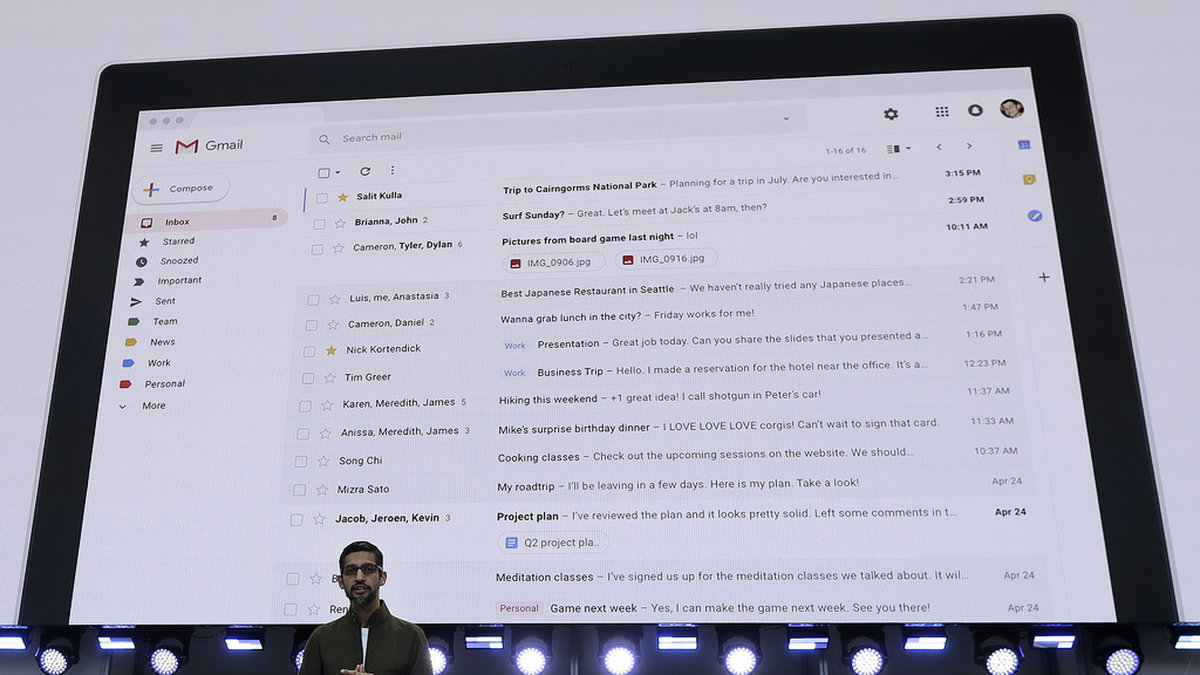This screenshot has height=675, width=1200.
Task: Open the Best Japanese Restaurant in Seattle email
Action: click(587, 291)
